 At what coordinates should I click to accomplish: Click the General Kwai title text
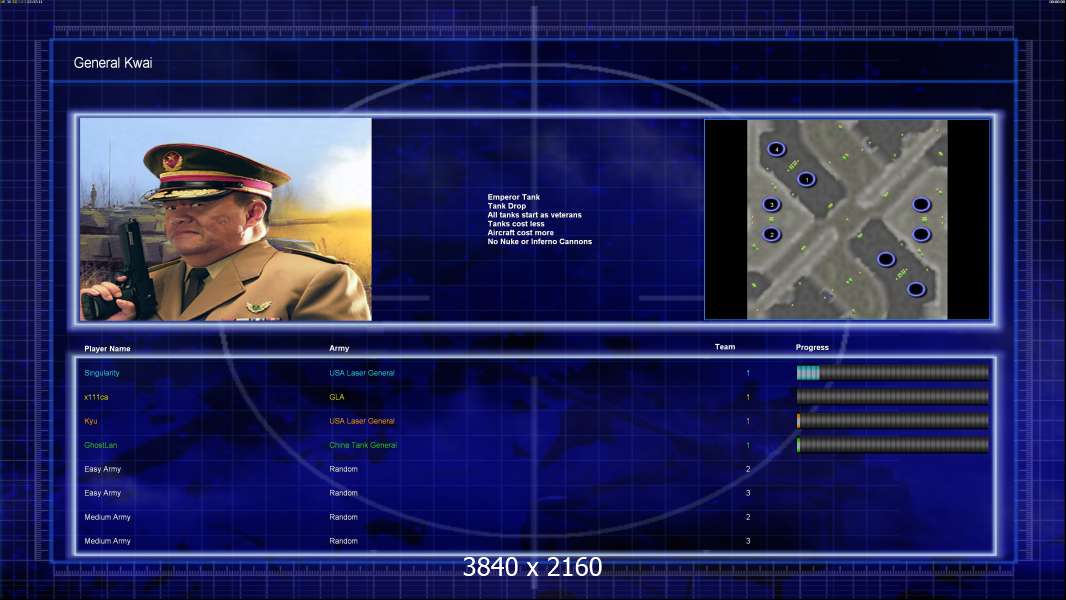[x=113, y=63]
